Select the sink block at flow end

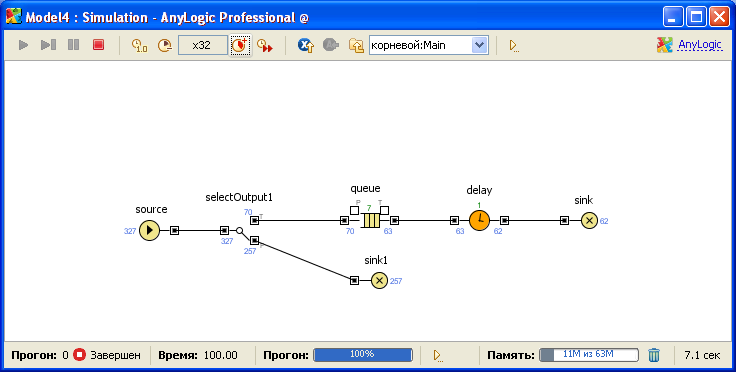click(590, 220)
